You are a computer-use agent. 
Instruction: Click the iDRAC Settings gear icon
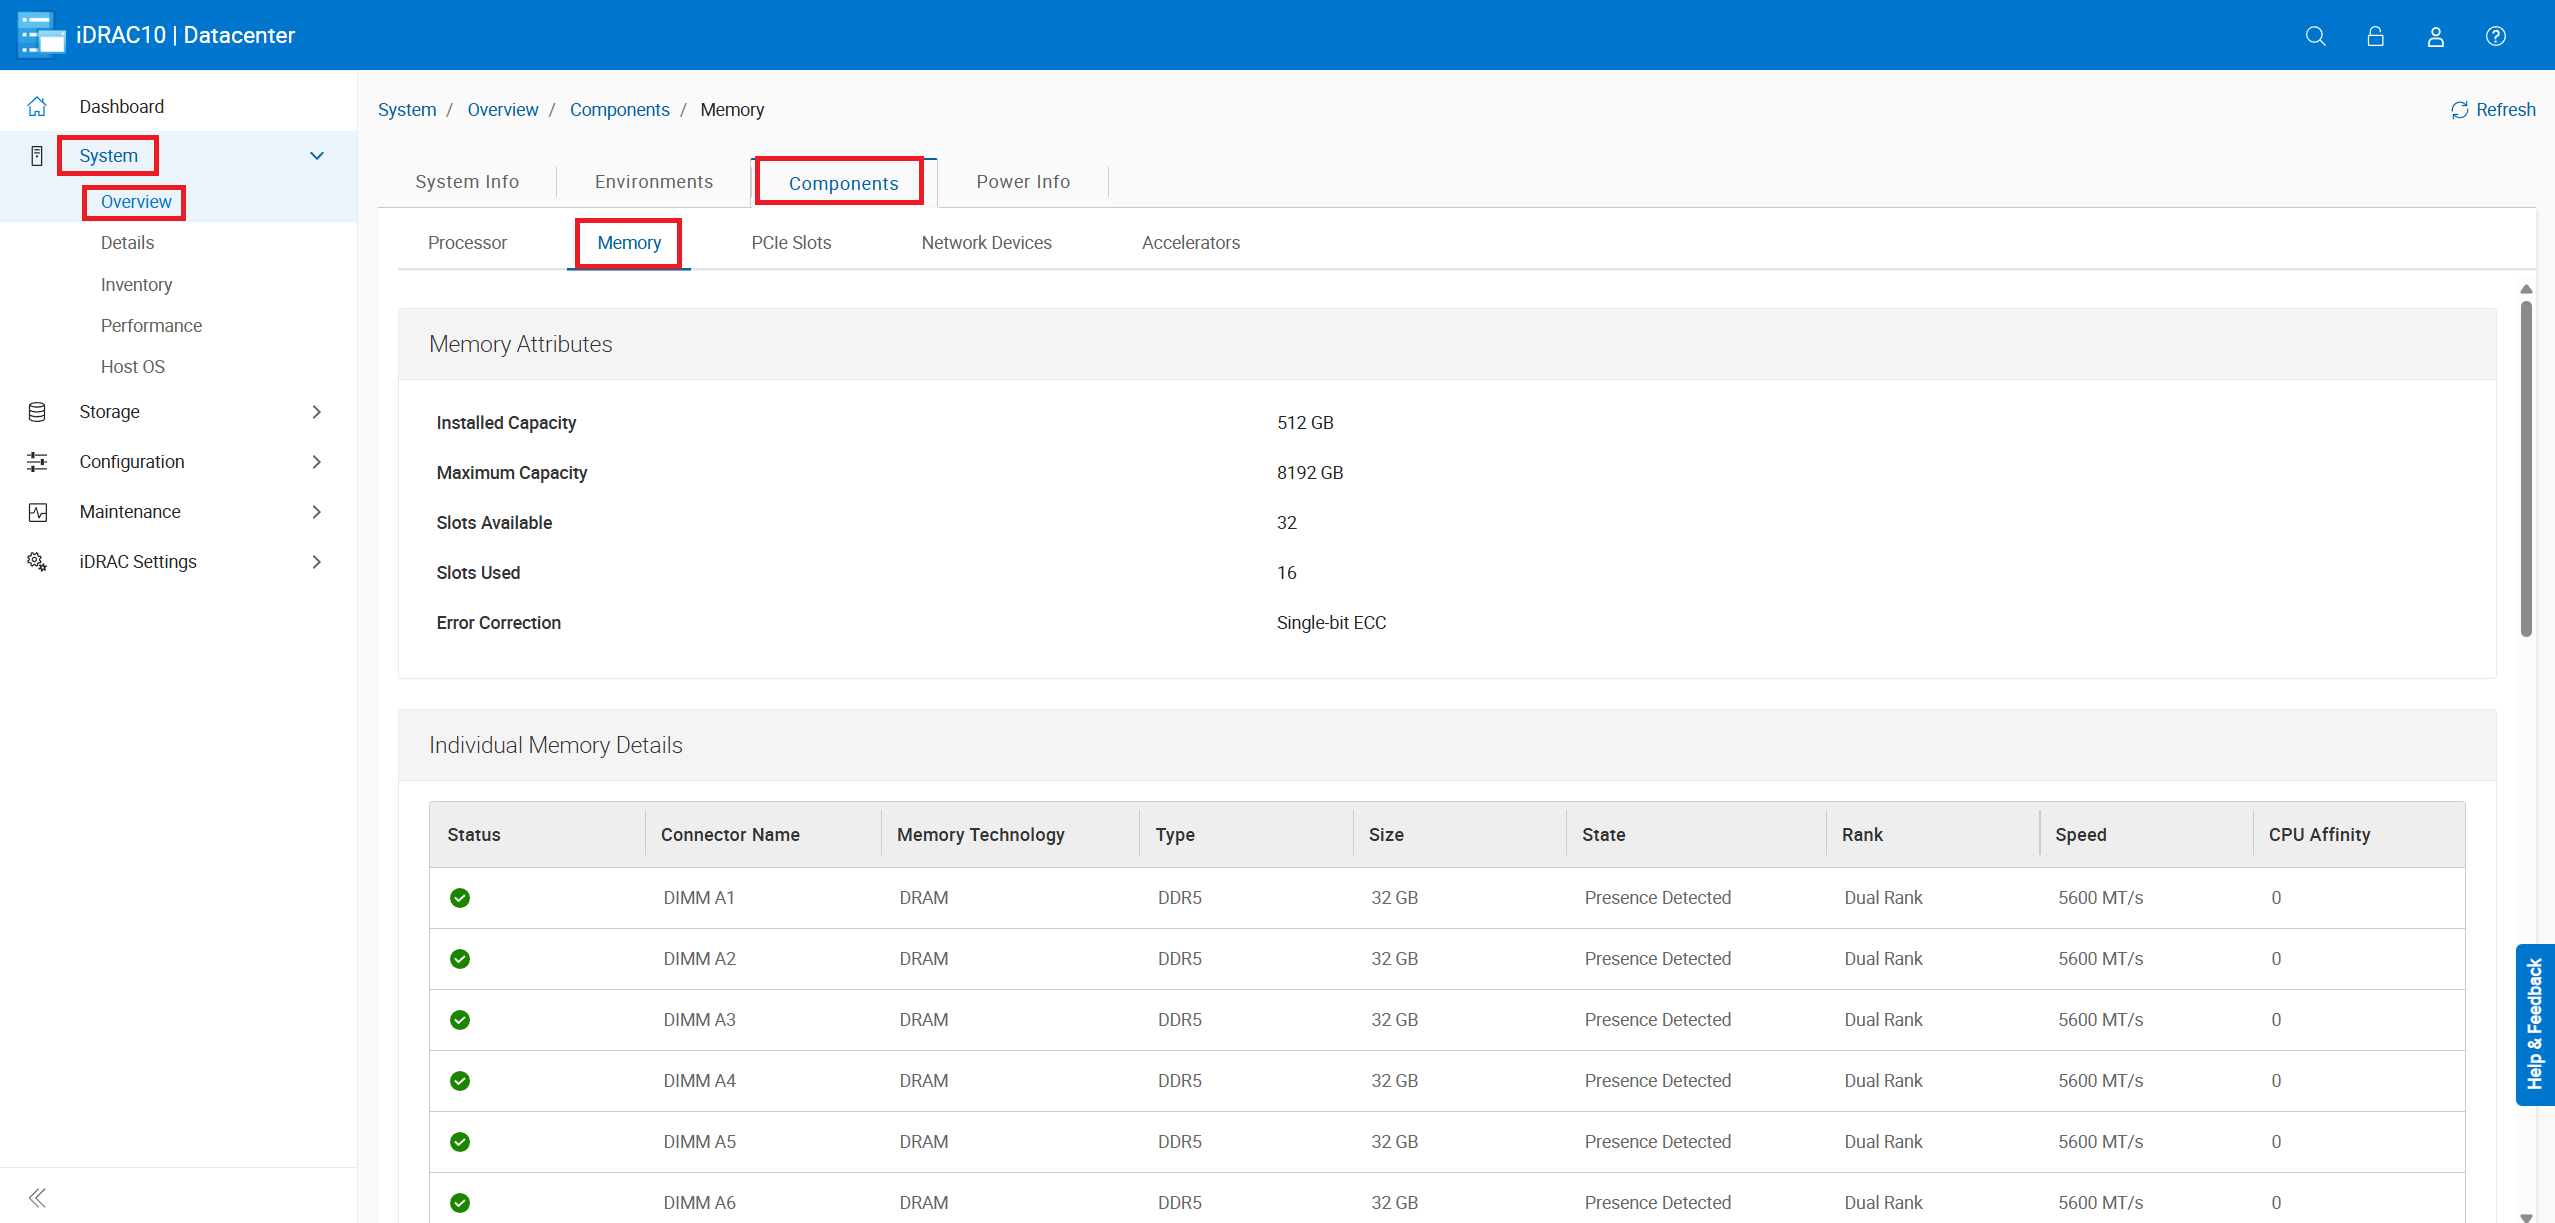point(37,561)
